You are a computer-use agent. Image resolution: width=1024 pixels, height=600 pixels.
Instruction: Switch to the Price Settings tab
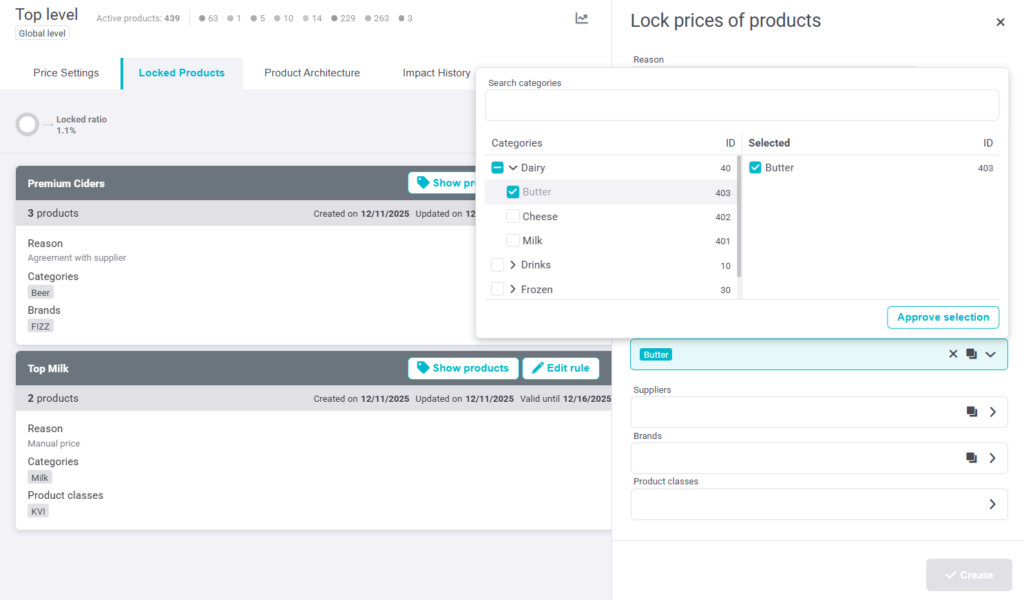pos(66,73)
